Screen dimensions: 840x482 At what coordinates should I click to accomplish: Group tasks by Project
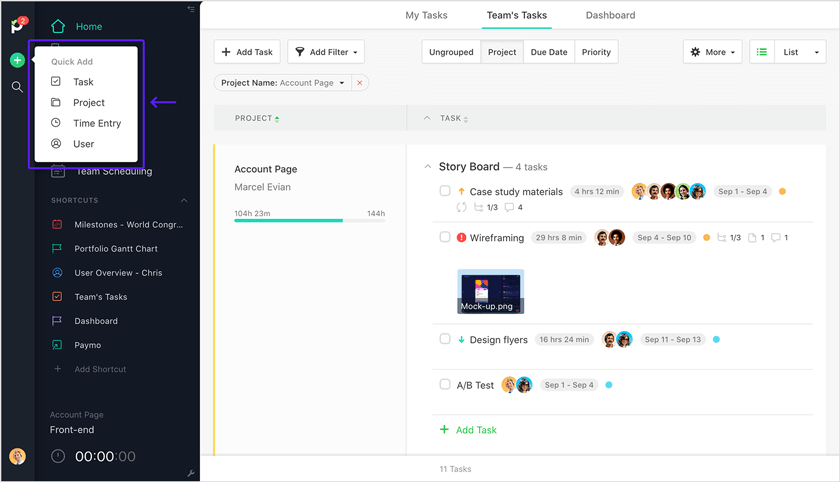(x=502, y=52)
